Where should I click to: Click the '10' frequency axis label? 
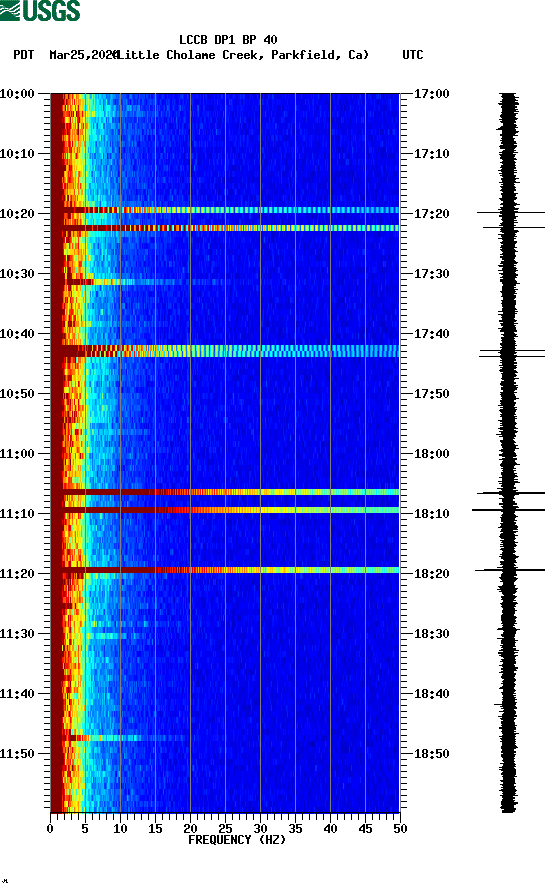tap(120, 829)
